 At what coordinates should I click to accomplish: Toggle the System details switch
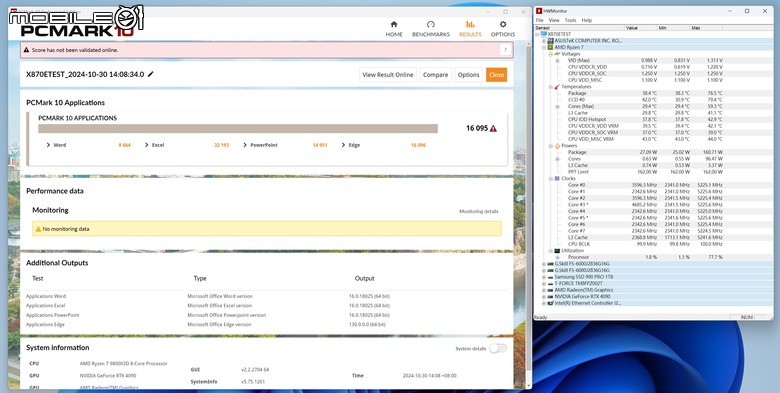[498, 348]
